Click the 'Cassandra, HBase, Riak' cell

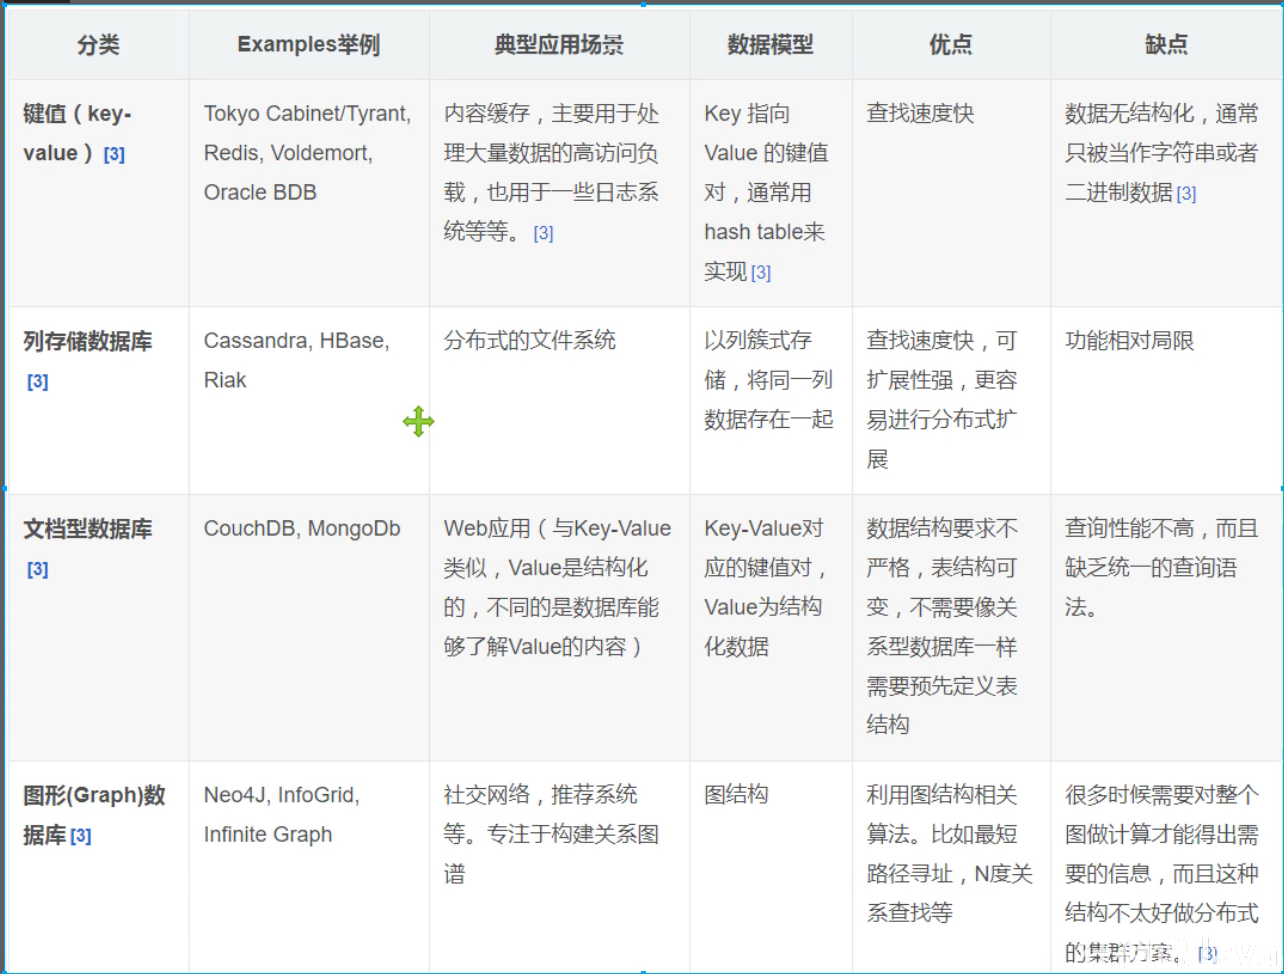click(x=309, y=400)
